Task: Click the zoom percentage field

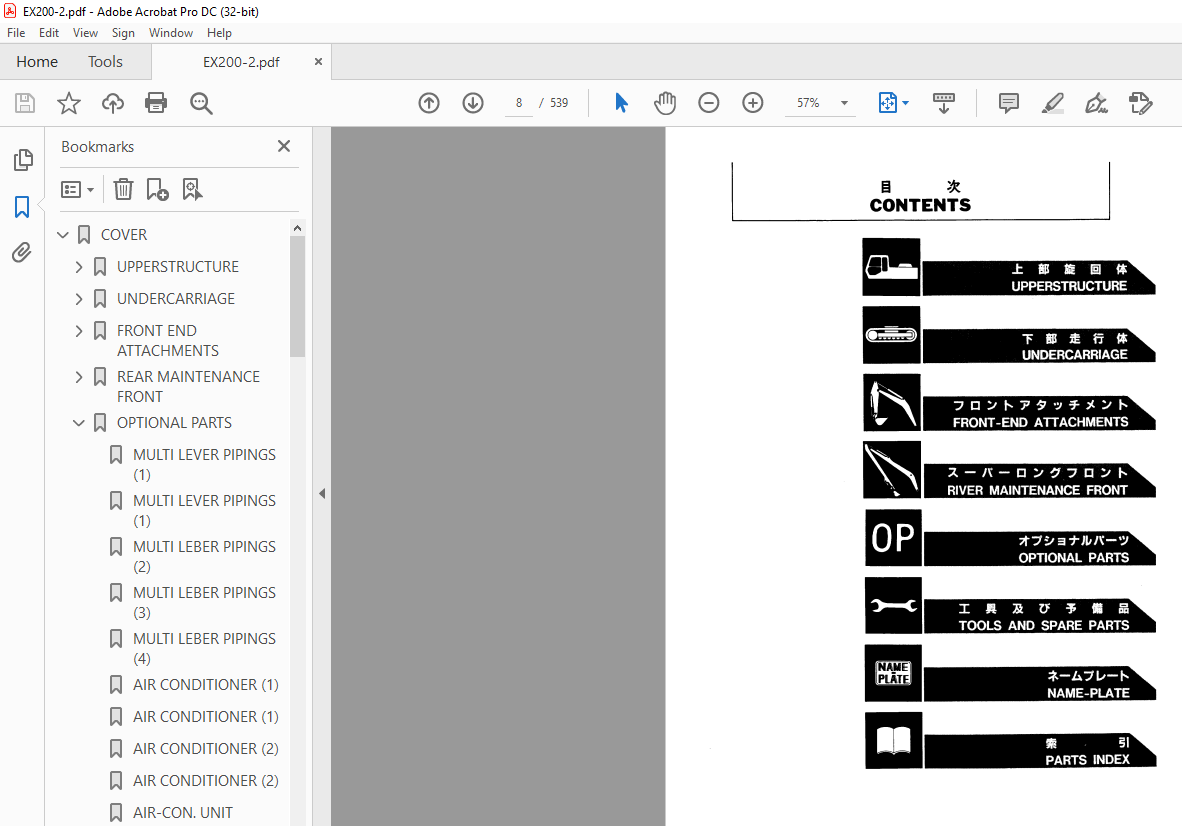Action: [x=808, y=102]
